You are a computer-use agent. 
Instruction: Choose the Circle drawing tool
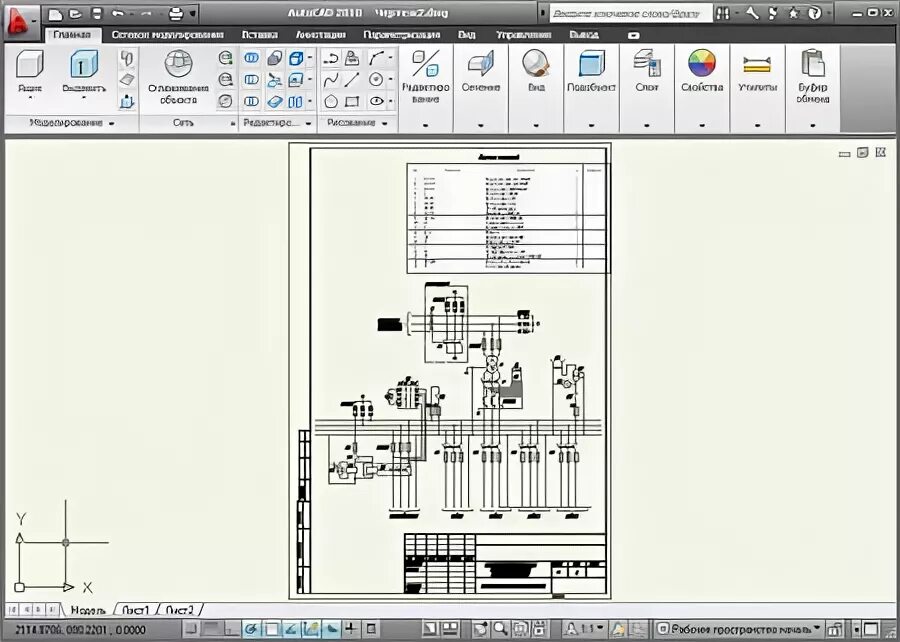pos(376,80)
